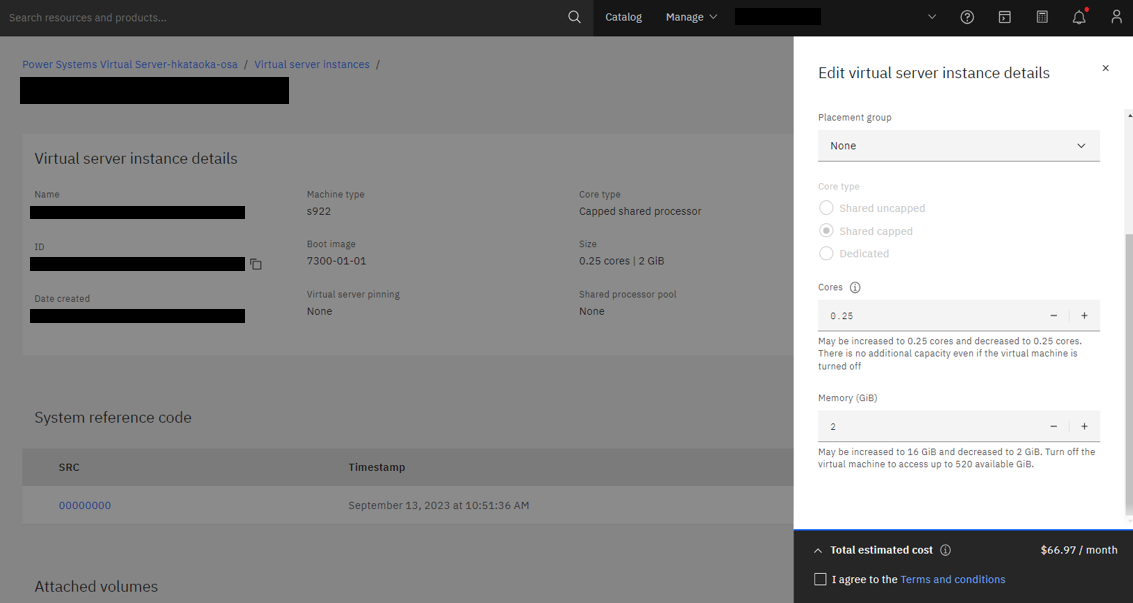Close the Edit virtual server instance panel

point(1105,68)
